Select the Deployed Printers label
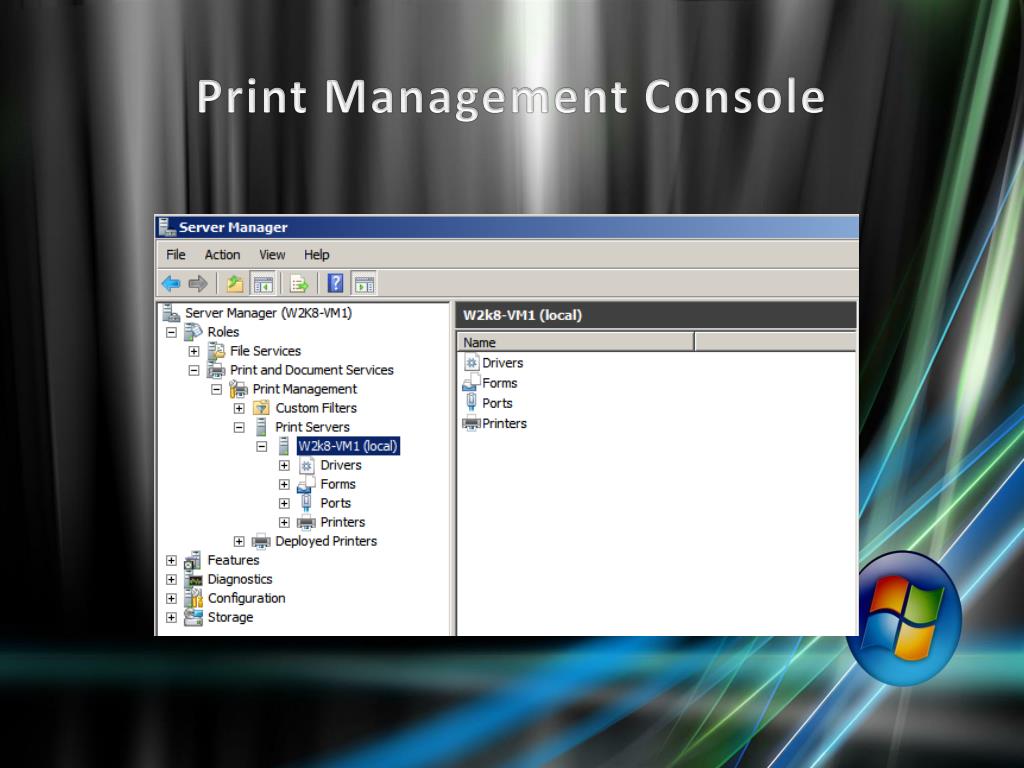This screenshot has width=1024, height=768. point(326,541)
